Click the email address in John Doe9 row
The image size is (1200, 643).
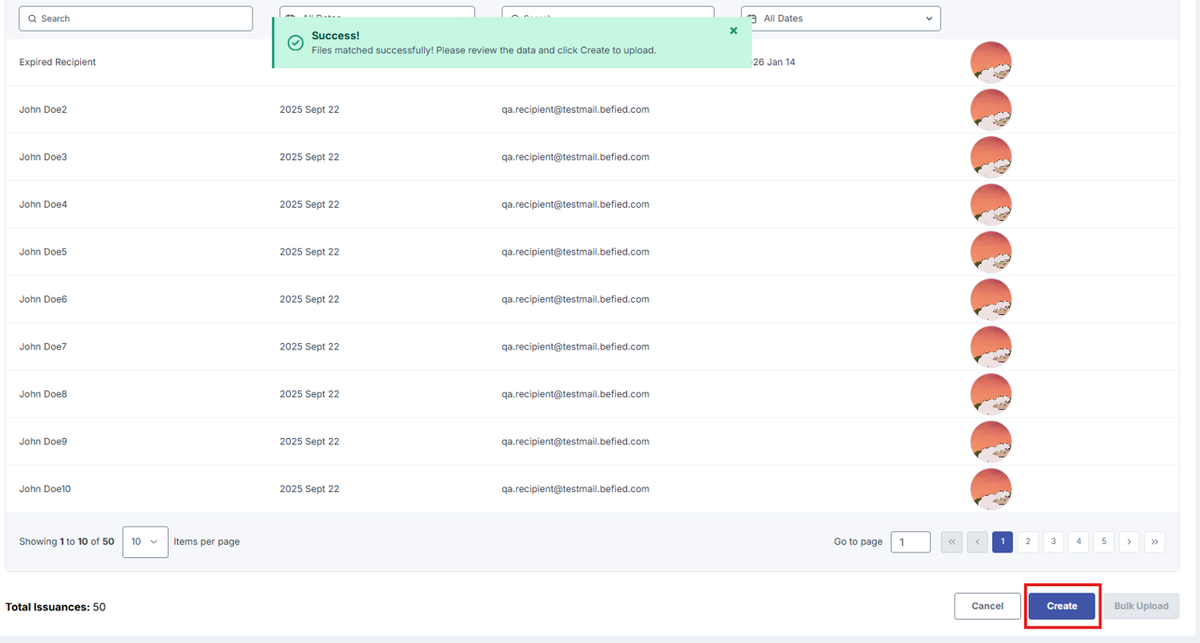[576, 441]
